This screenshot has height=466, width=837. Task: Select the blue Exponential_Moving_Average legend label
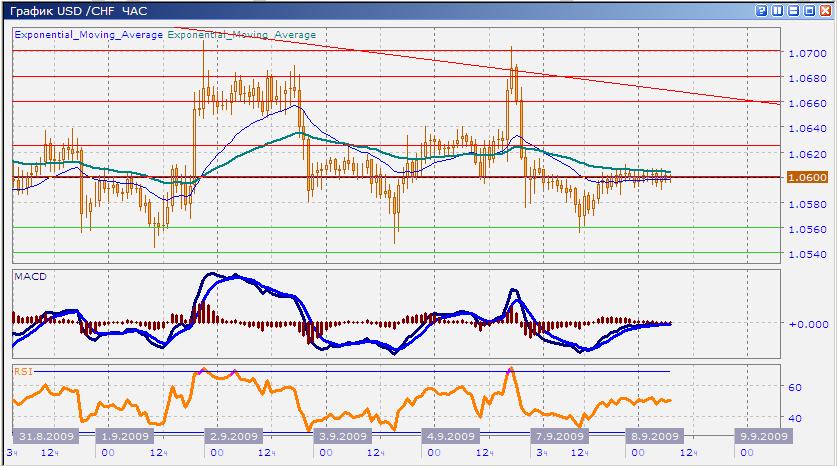coord(88,35)
